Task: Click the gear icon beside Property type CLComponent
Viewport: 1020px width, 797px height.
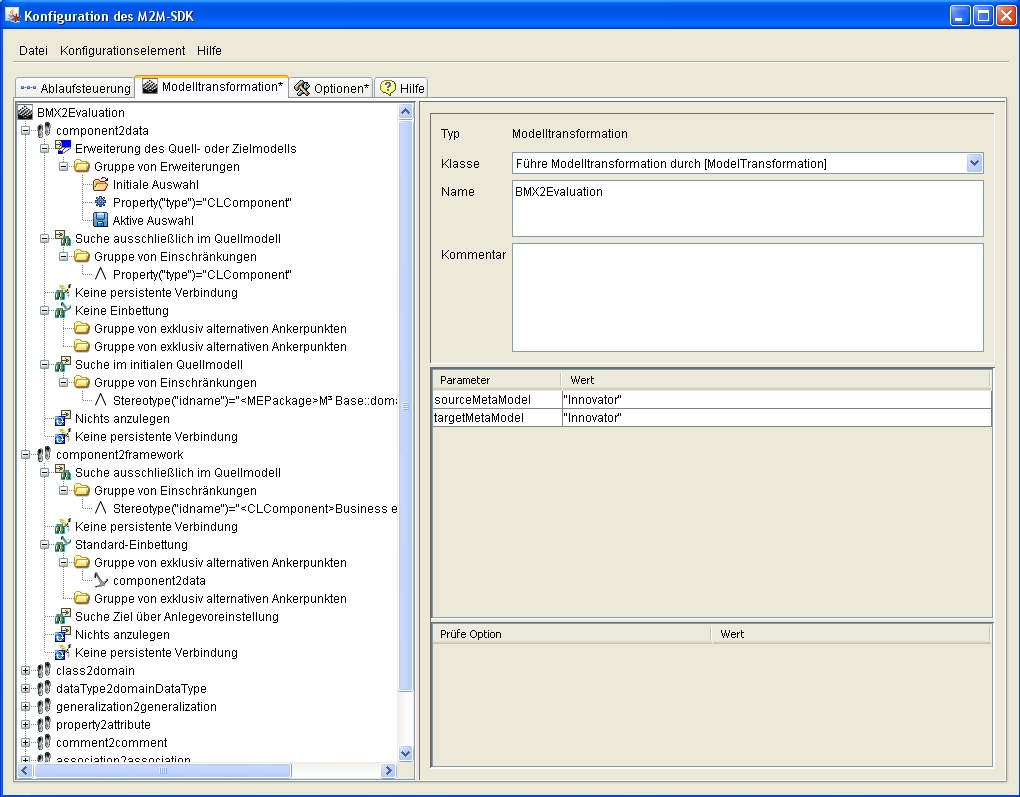Action: pyautogui.click(x=100, y=203)
